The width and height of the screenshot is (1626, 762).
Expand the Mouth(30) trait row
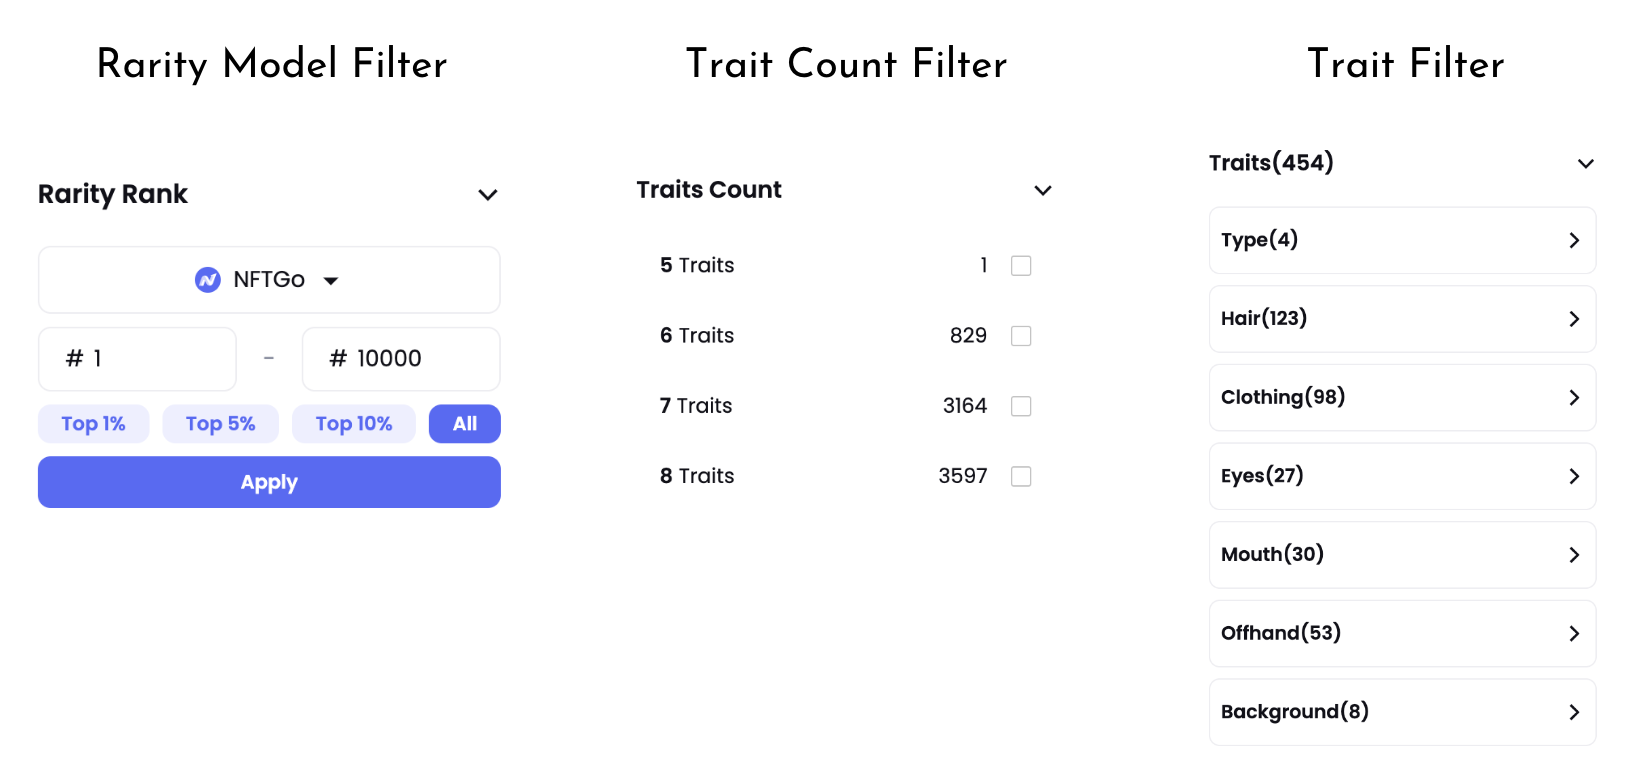[x=1402, y=555]
